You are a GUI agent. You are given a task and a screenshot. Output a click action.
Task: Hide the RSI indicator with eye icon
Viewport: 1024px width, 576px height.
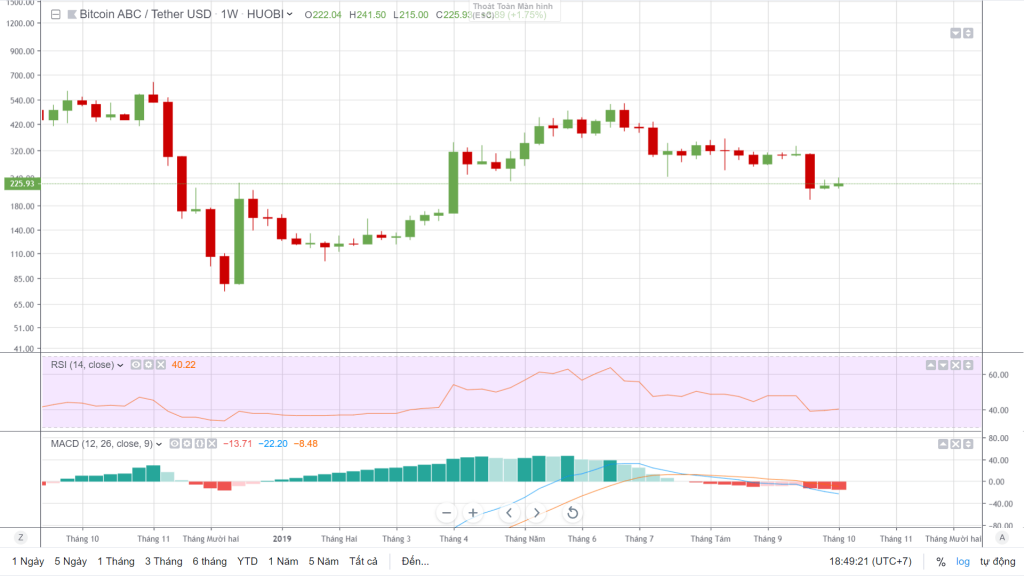tap(136, 365)
